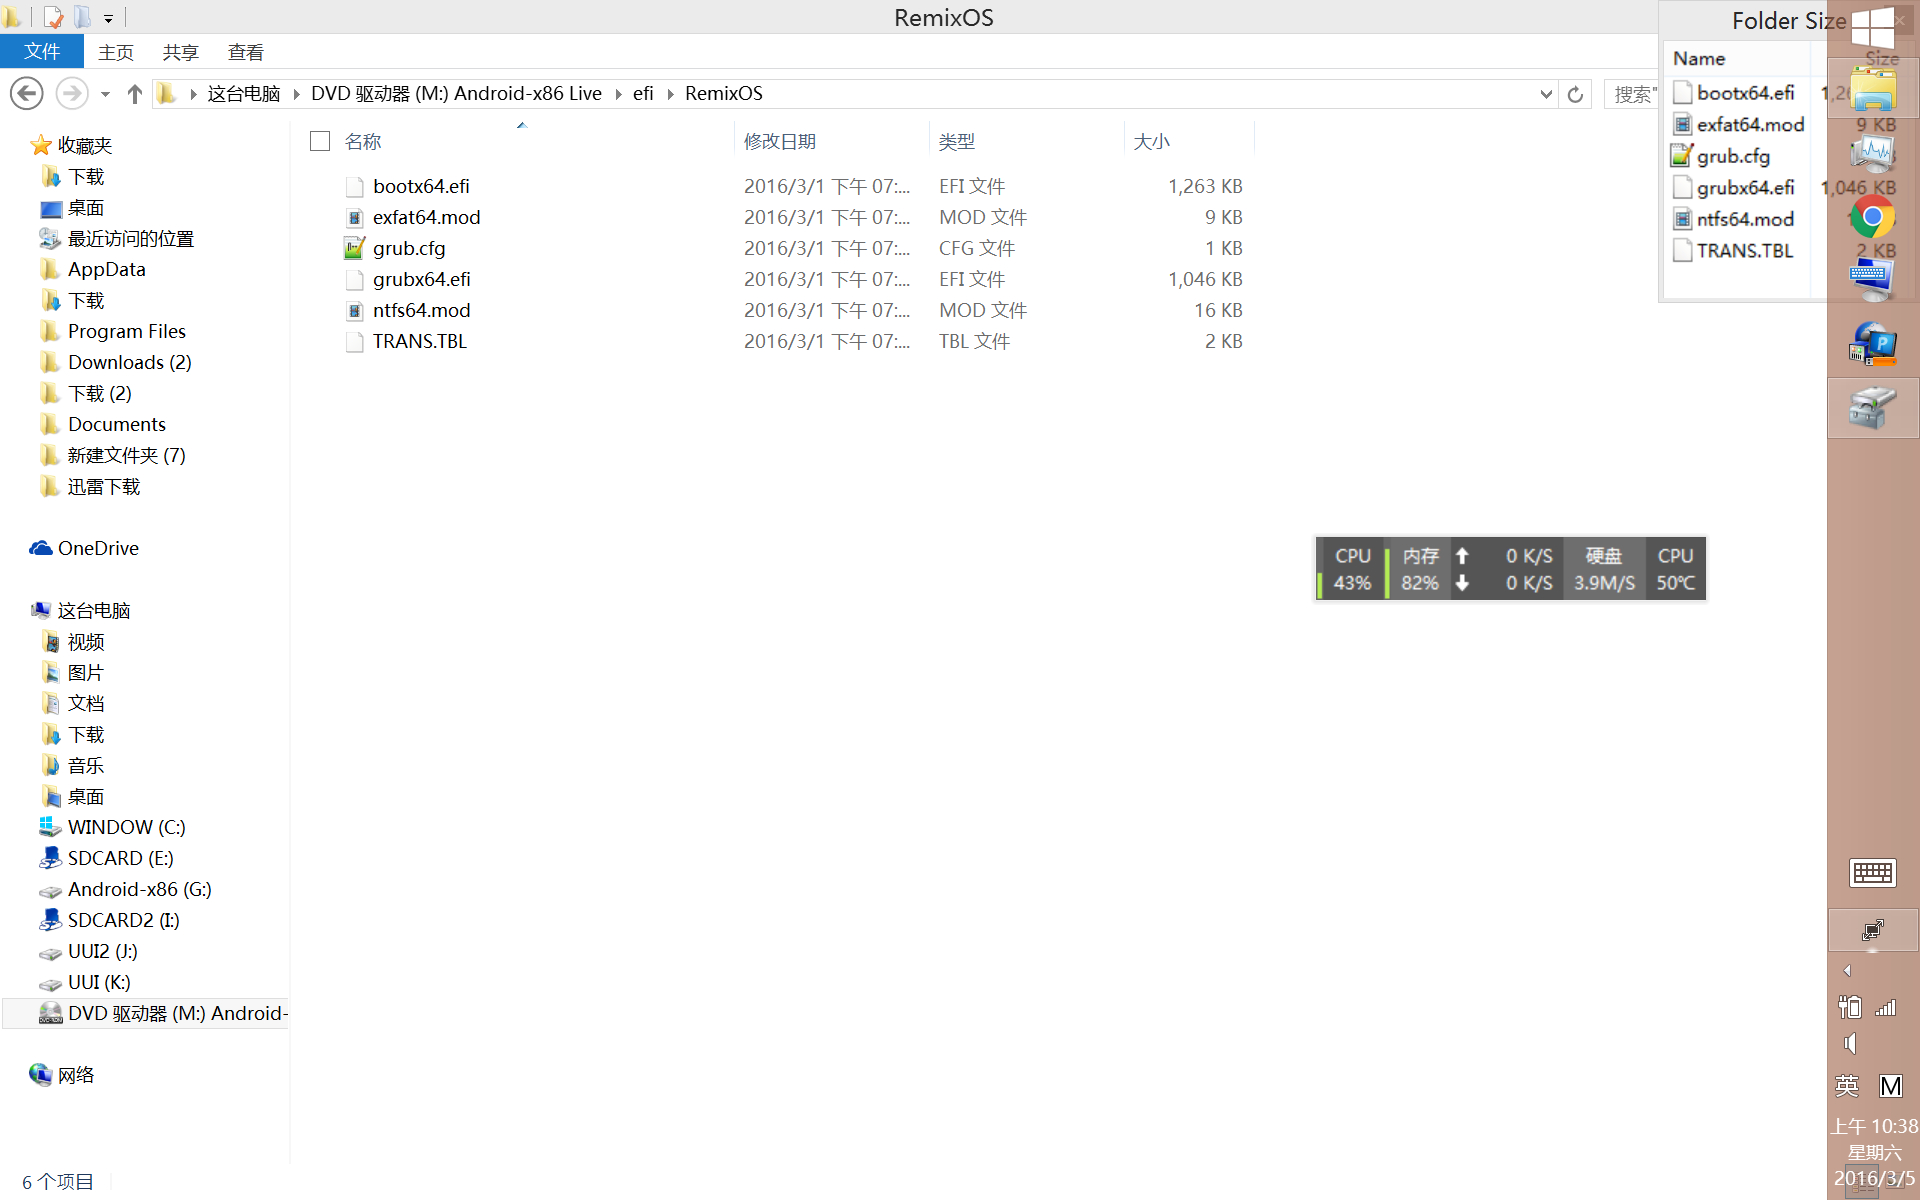Viewport: 1920px width, 1200px height.
Task: Switch to the 查看 ribbon tab
Action: [246, 52]
